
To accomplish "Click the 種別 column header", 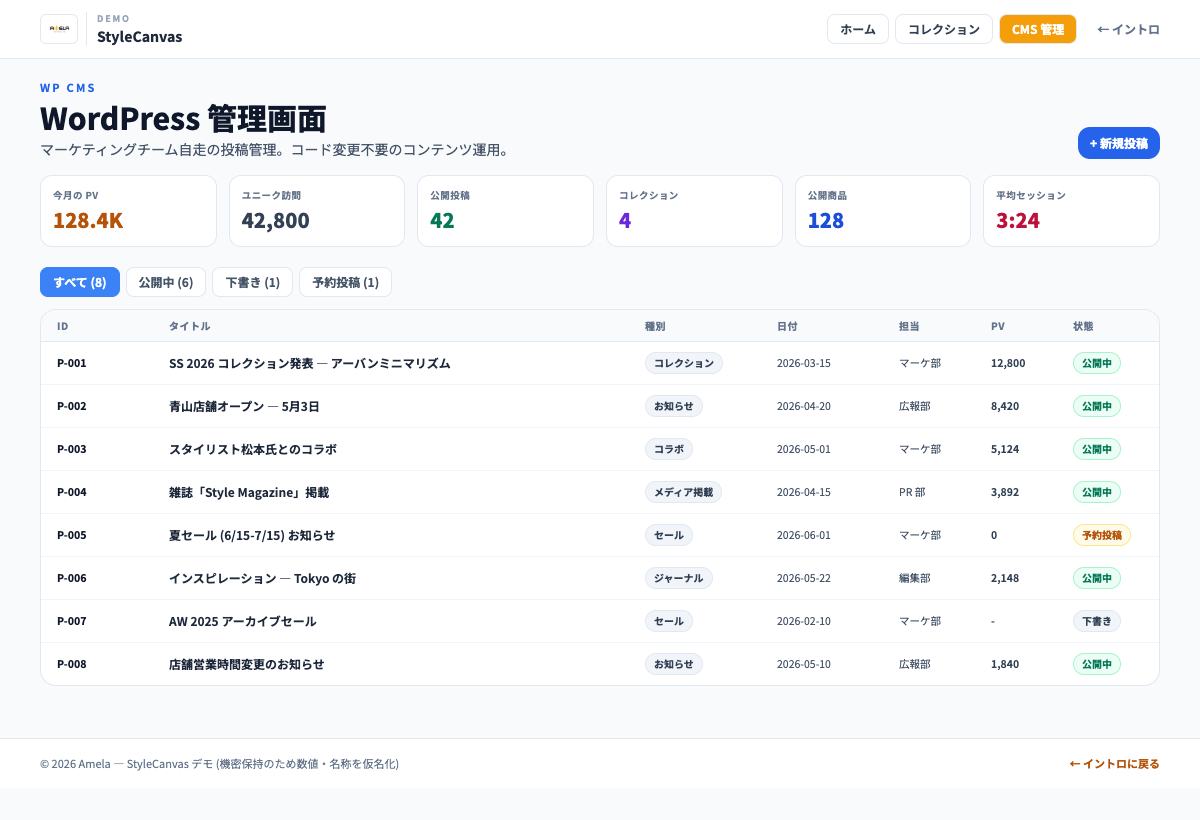I will (655, 326).
